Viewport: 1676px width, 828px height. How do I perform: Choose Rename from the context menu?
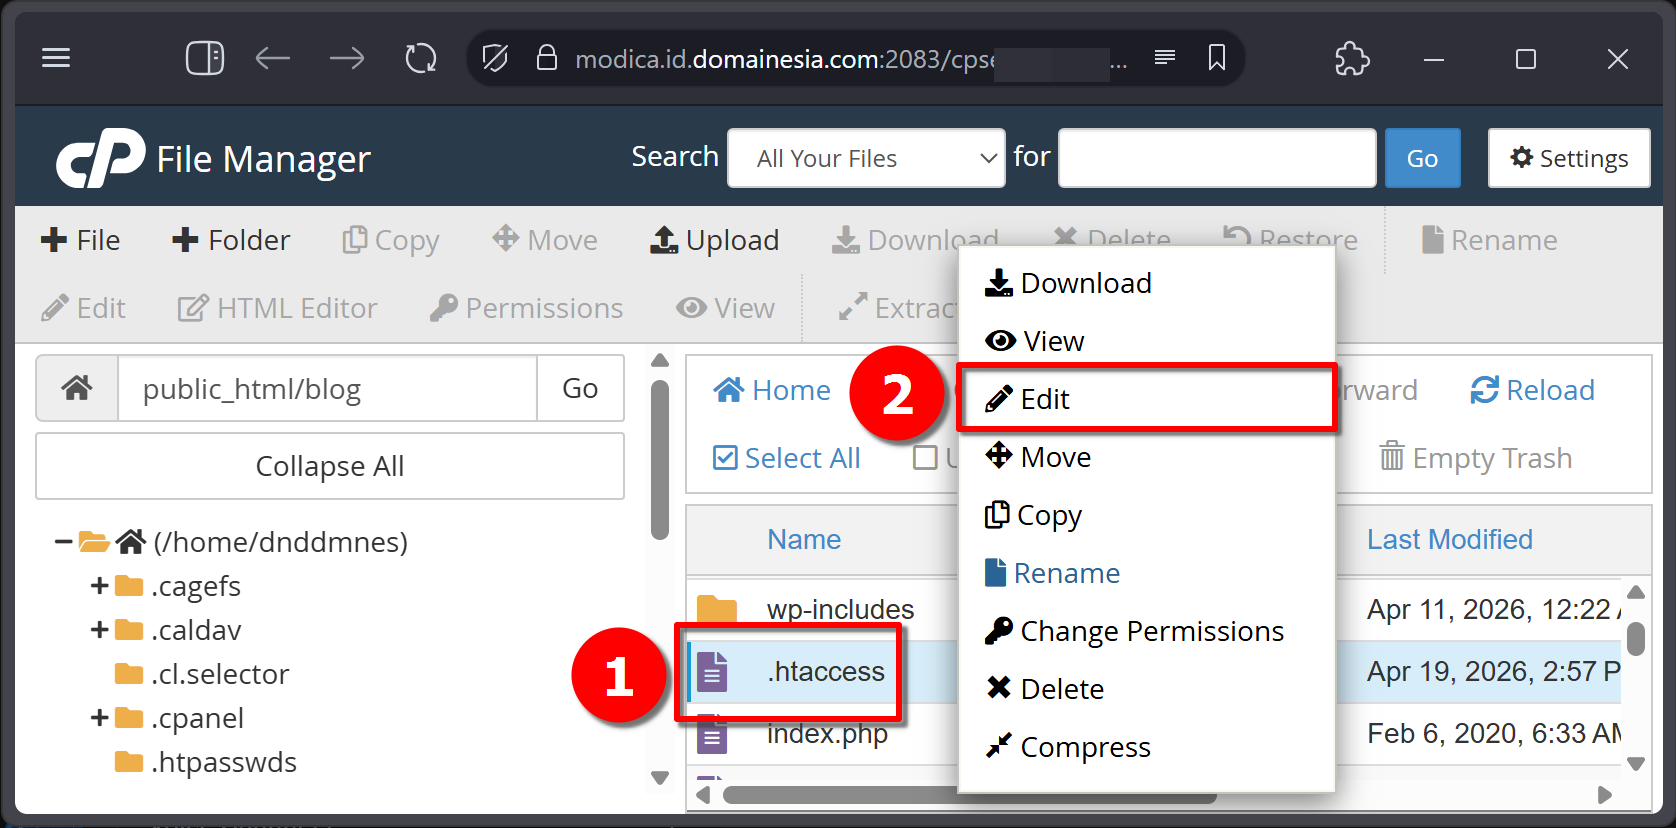click(1146, 573)
